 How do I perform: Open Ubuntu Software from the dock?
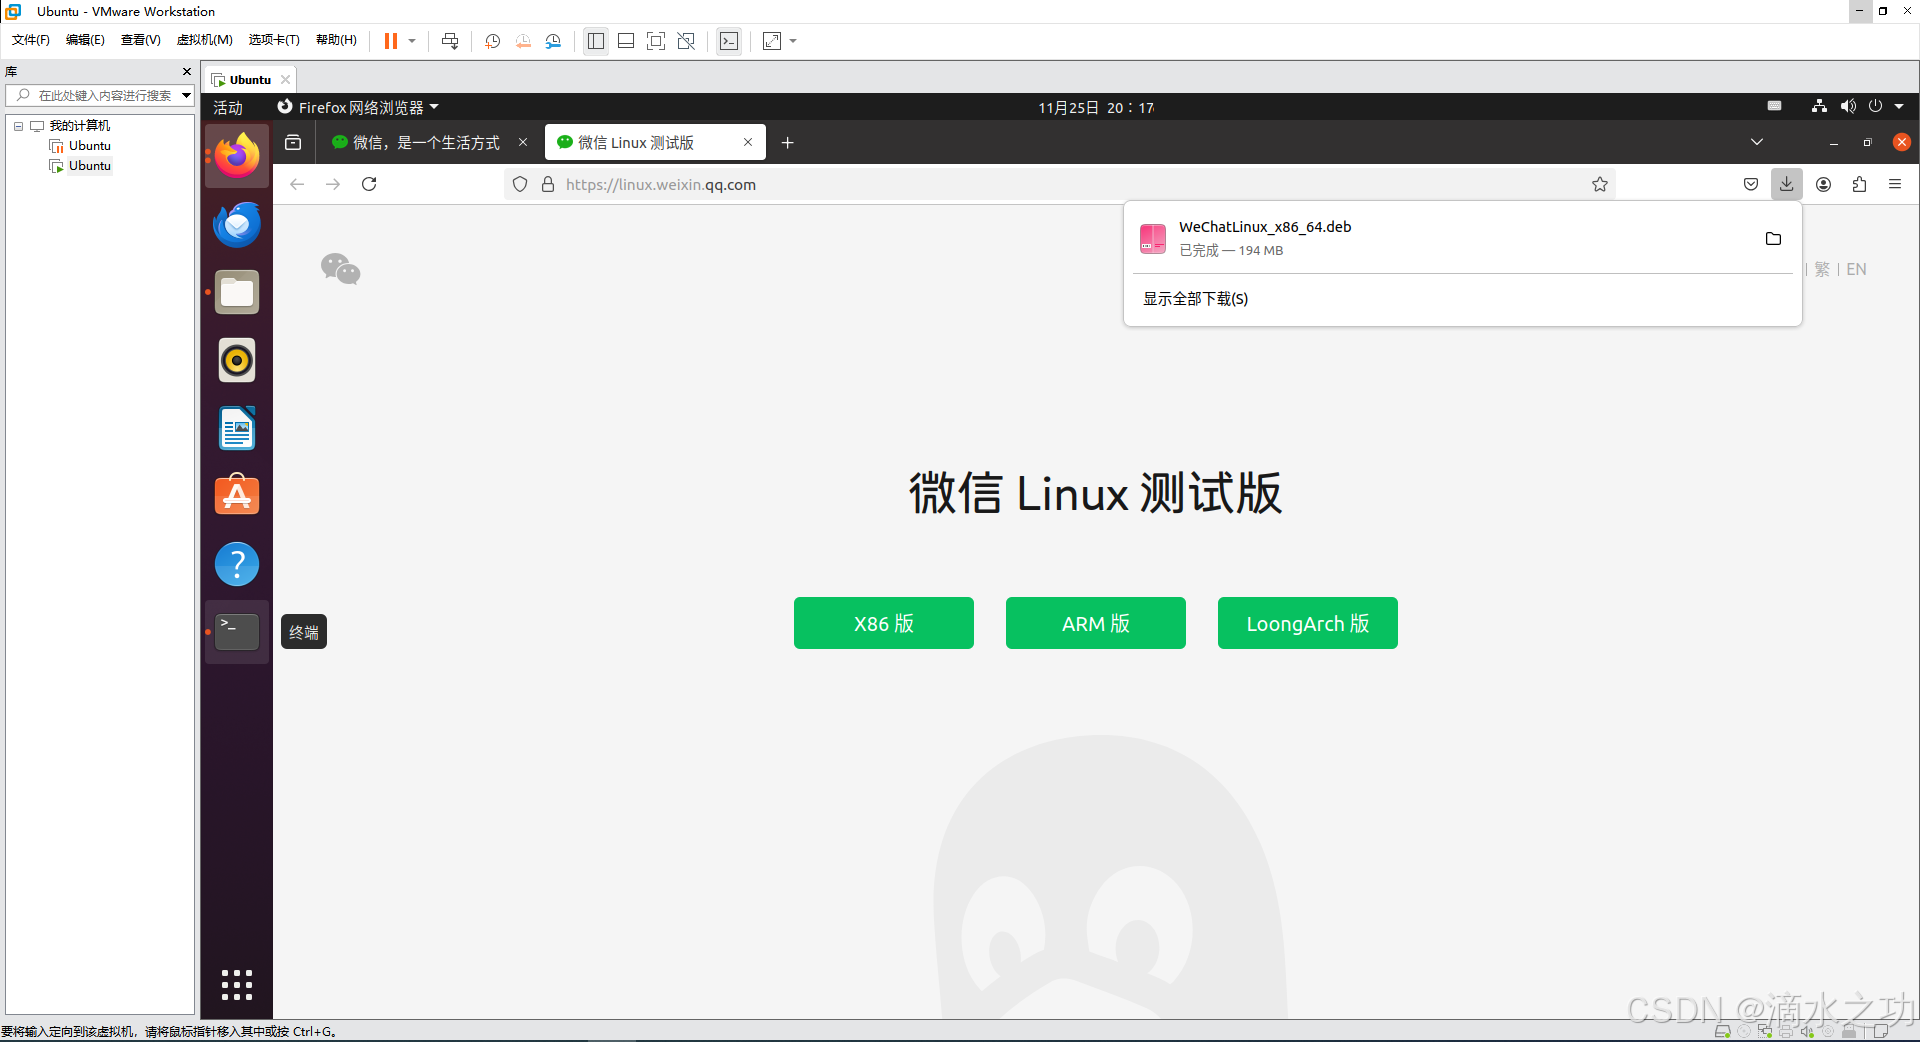click(x=237, y=496)
